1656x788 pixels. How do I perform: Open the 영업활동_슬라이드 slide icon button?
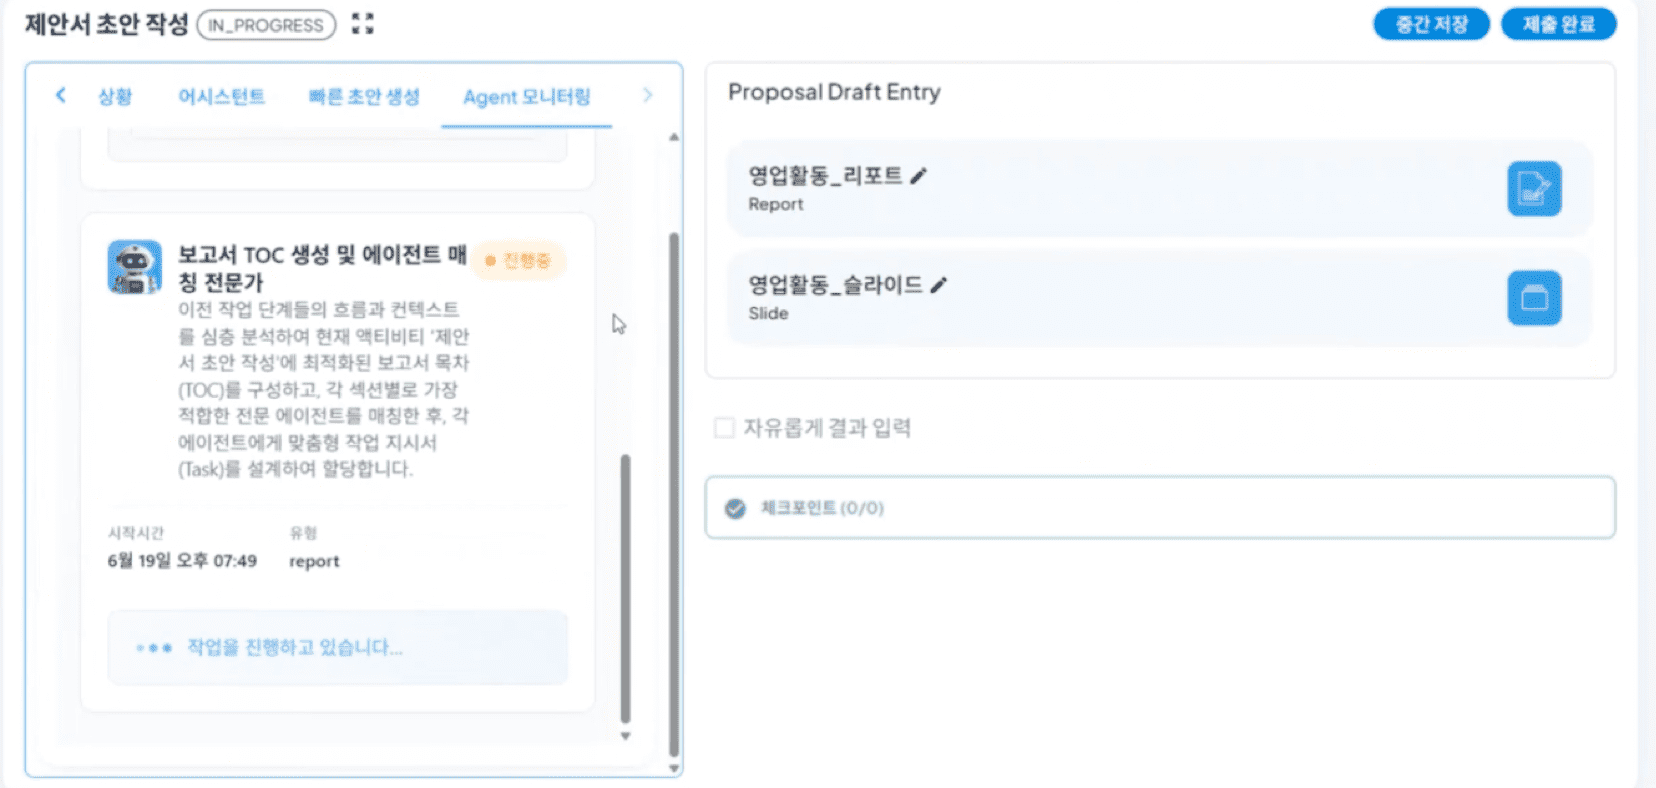1534,298
